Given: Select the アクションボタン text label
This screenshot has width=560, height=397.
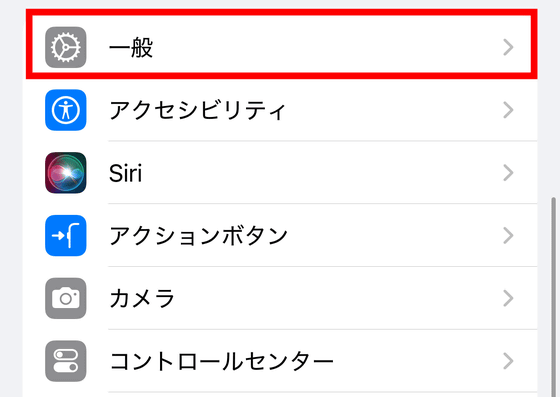Looking at the screenshot, I should [x=199, y=236].
